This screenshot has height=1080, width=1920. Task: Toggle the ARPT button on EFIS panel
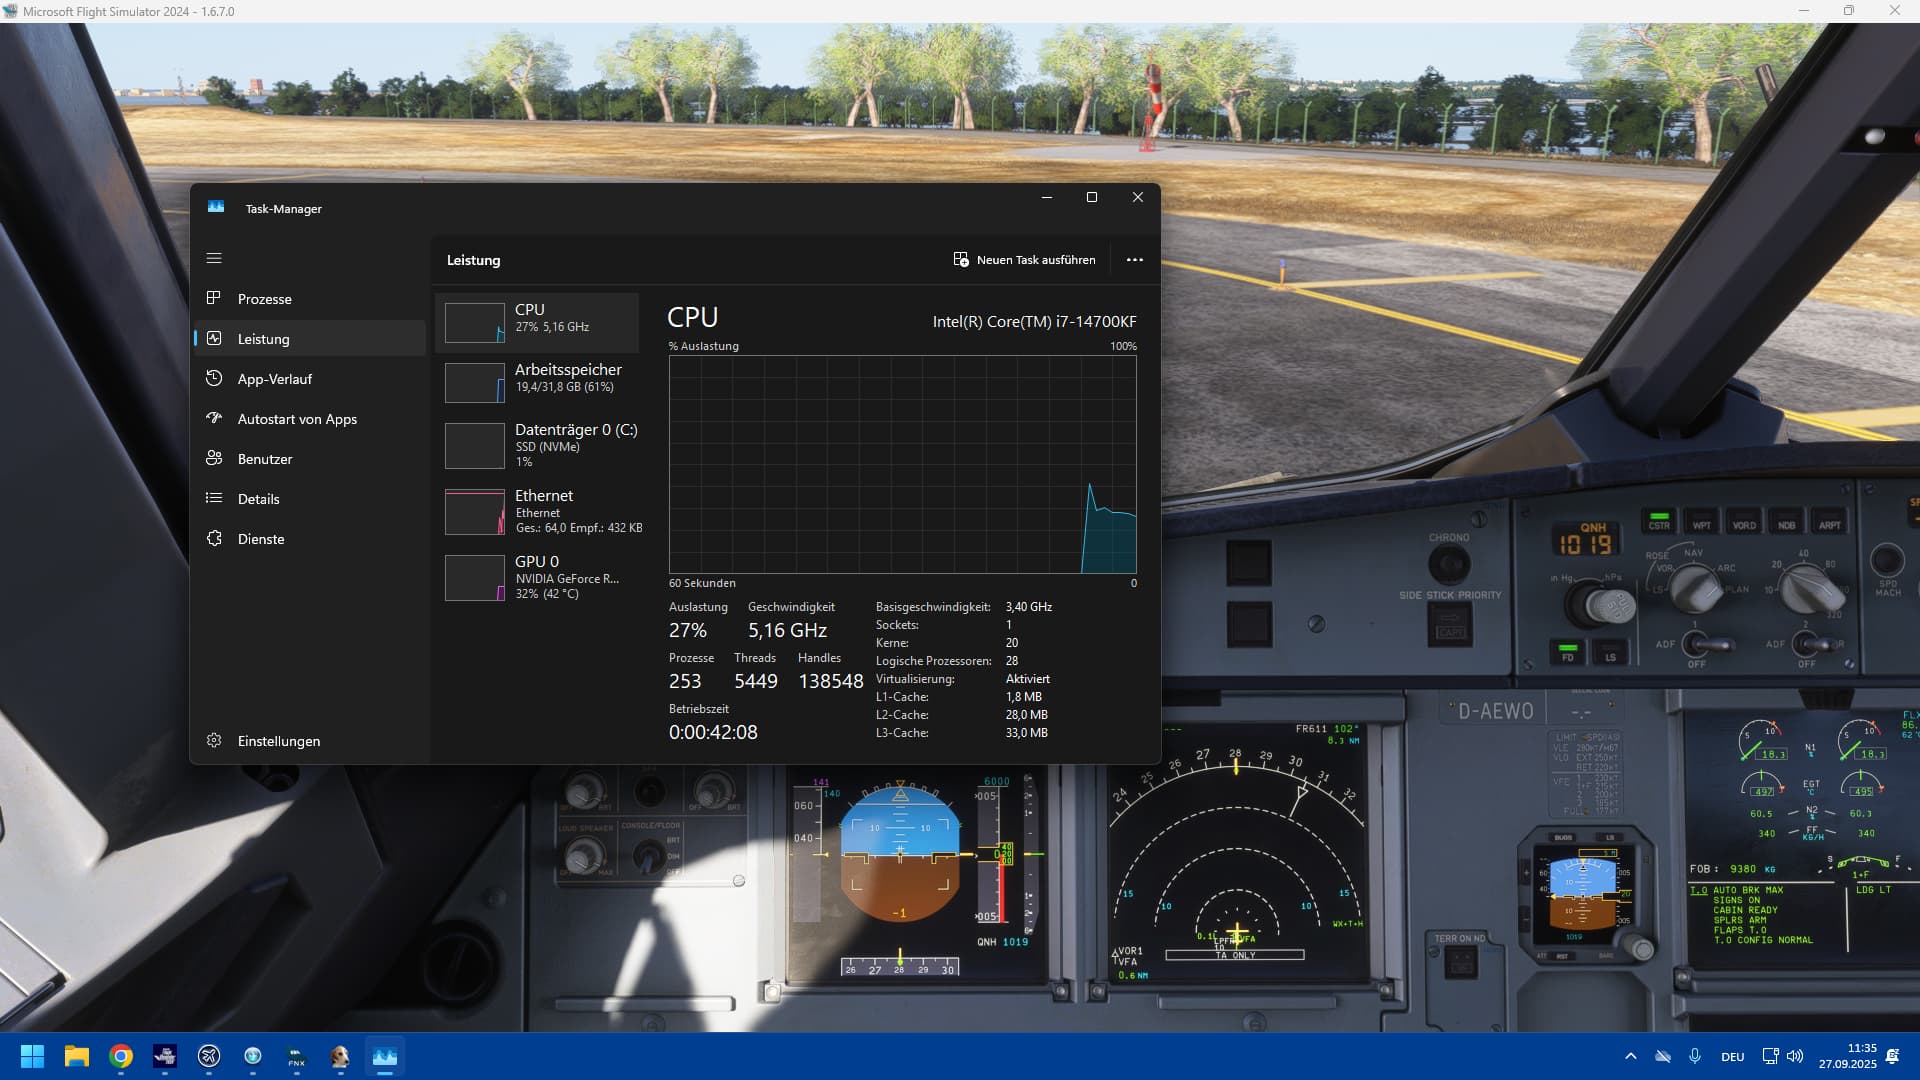(1829, 522)
